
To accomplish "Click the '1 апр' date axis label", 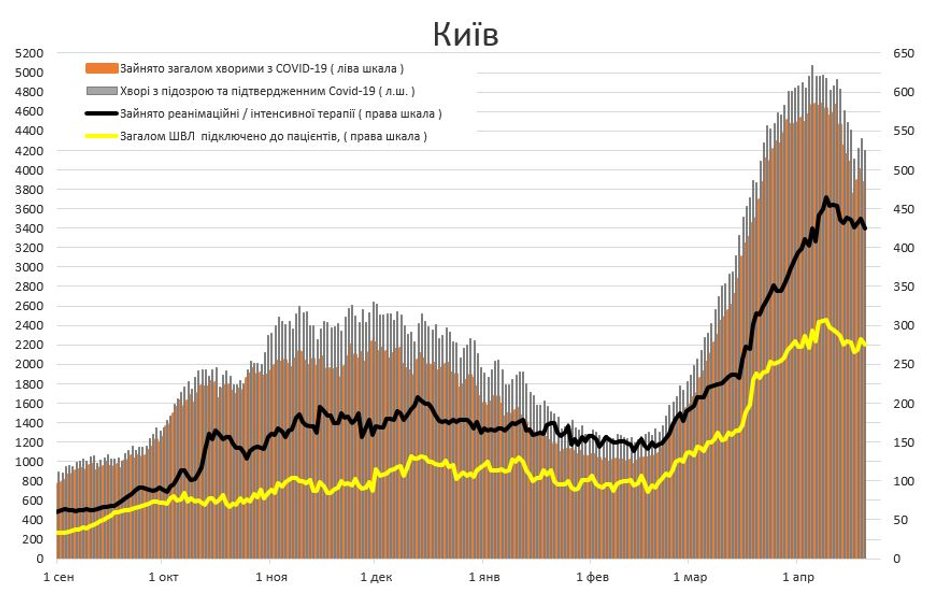I will pyautogui.click(x=797, y=578).
